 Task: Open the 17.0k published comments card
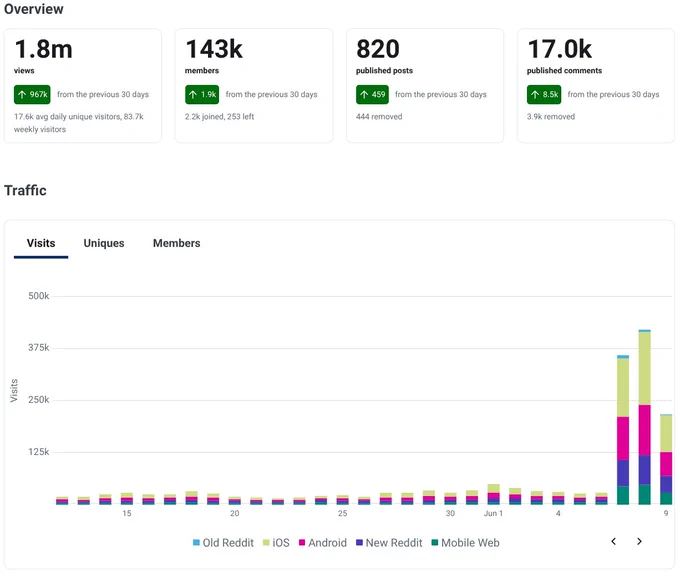tap(596, 86)
